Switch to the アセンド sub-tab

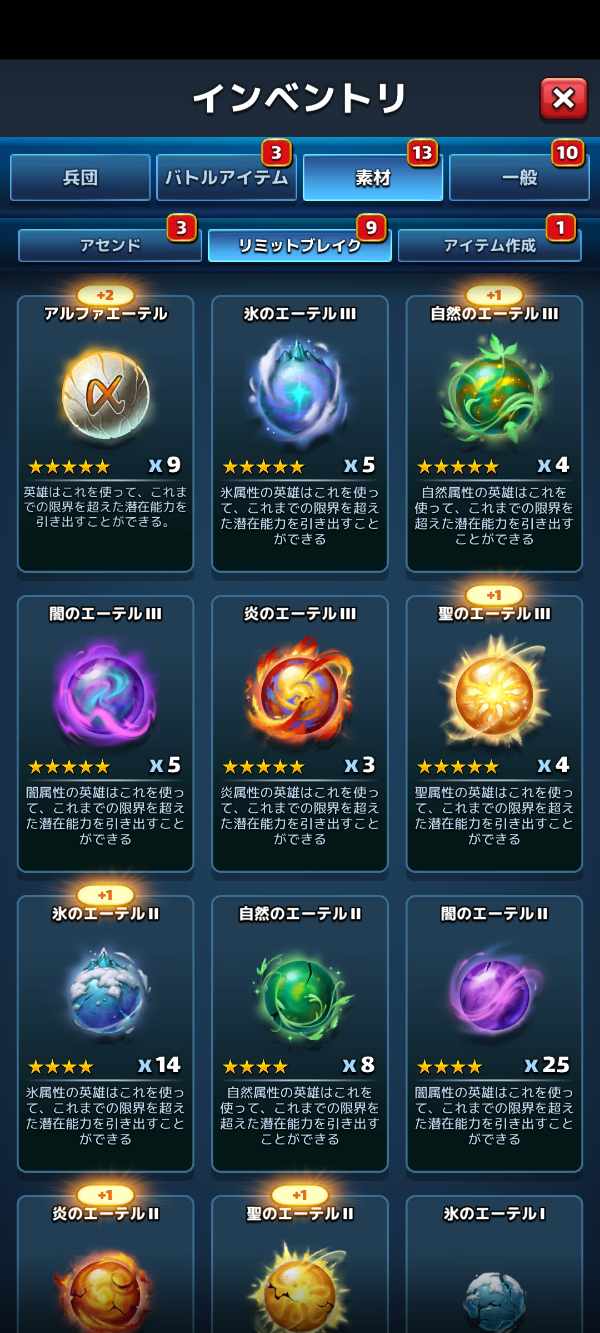(110, 245)
